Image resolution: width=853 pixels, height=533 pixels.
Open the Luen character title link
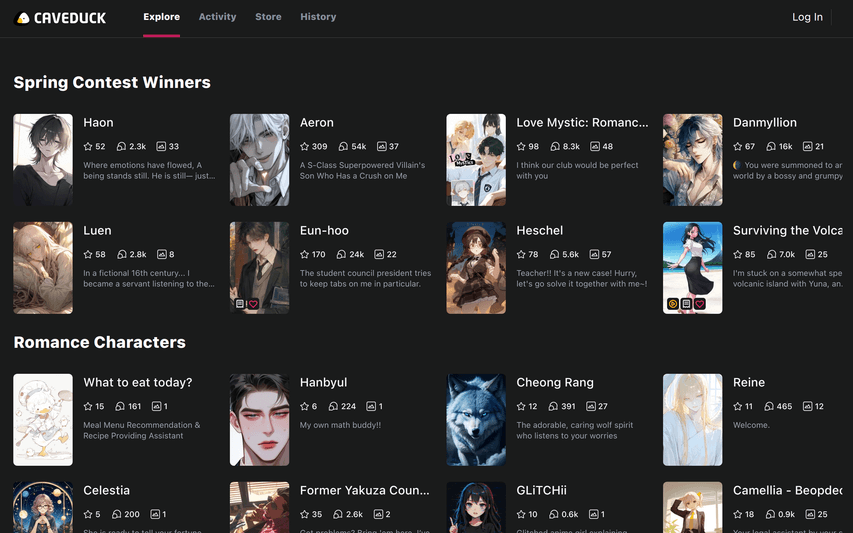click(x=97, y=231)
